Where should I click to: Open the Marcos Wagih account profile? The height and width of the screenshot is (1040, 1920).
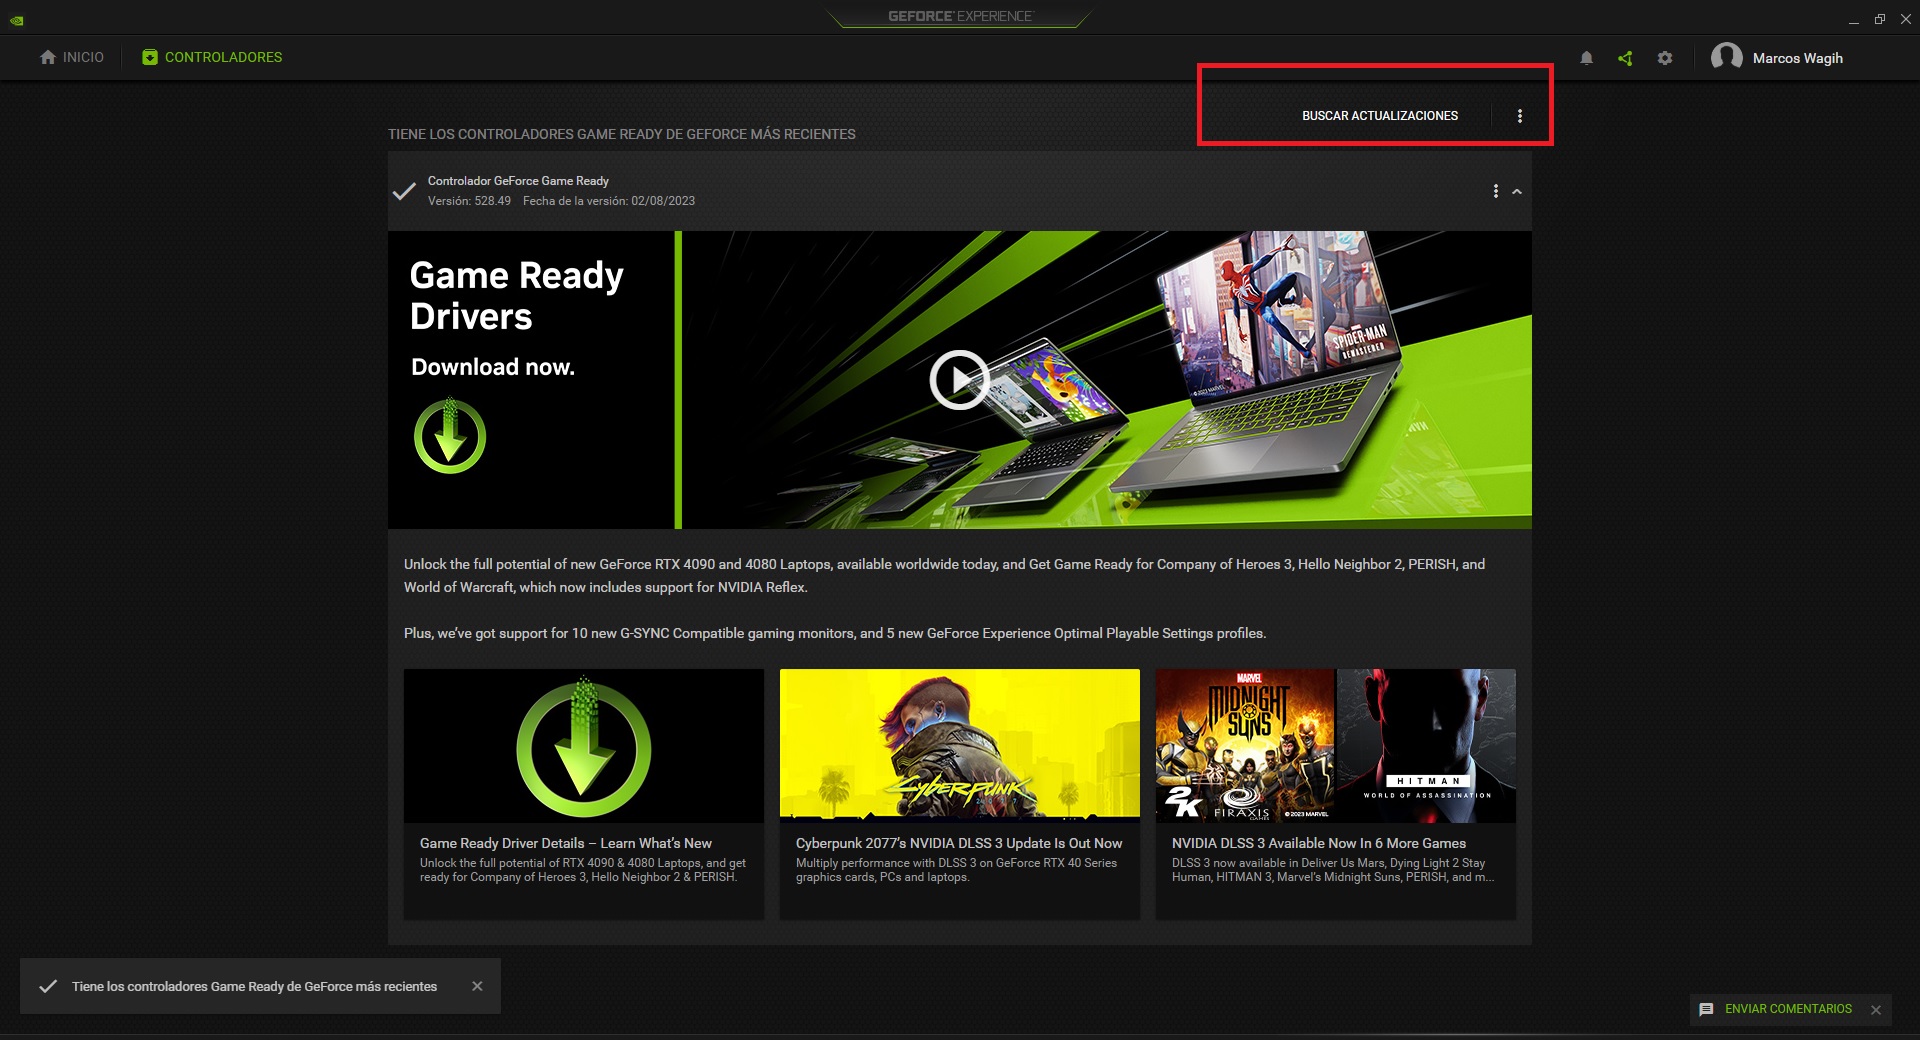1777,57
